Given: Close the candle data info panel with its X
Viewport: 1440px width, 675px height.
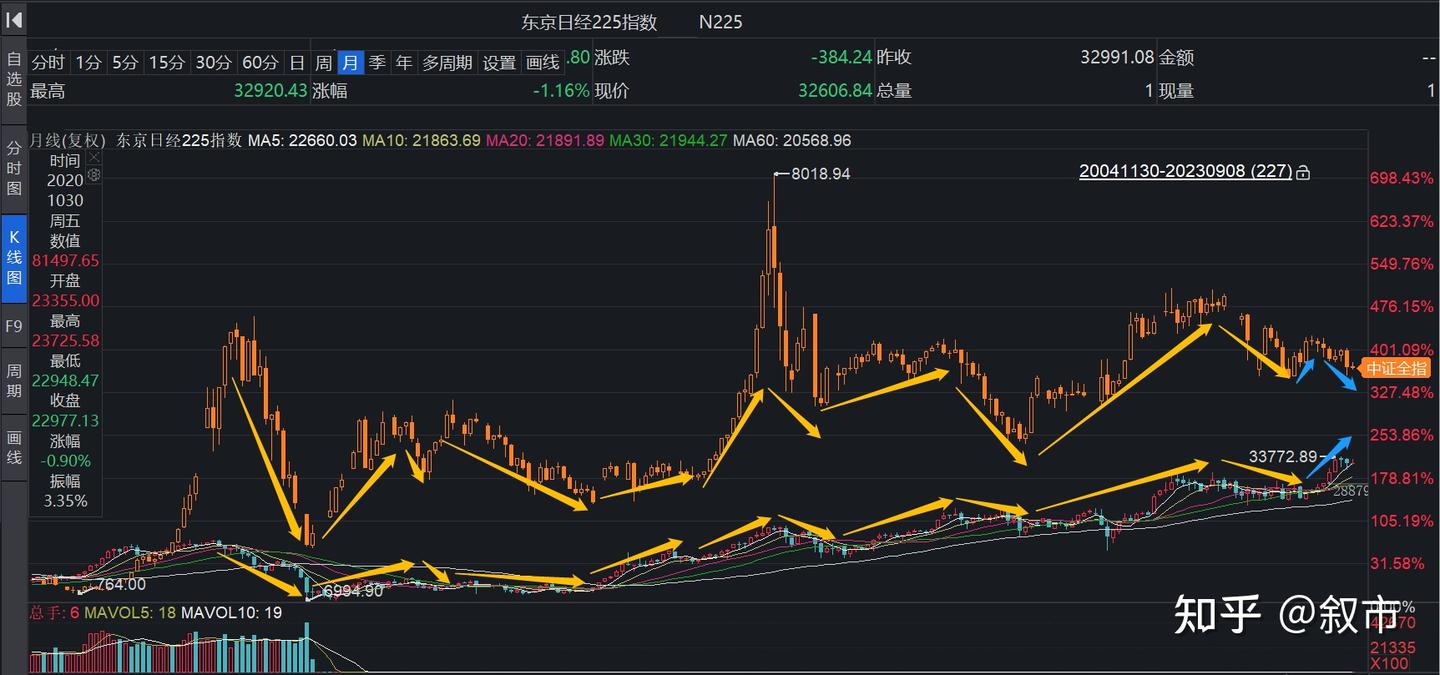Looking at the screenshot, I should (x=94, y=158).
